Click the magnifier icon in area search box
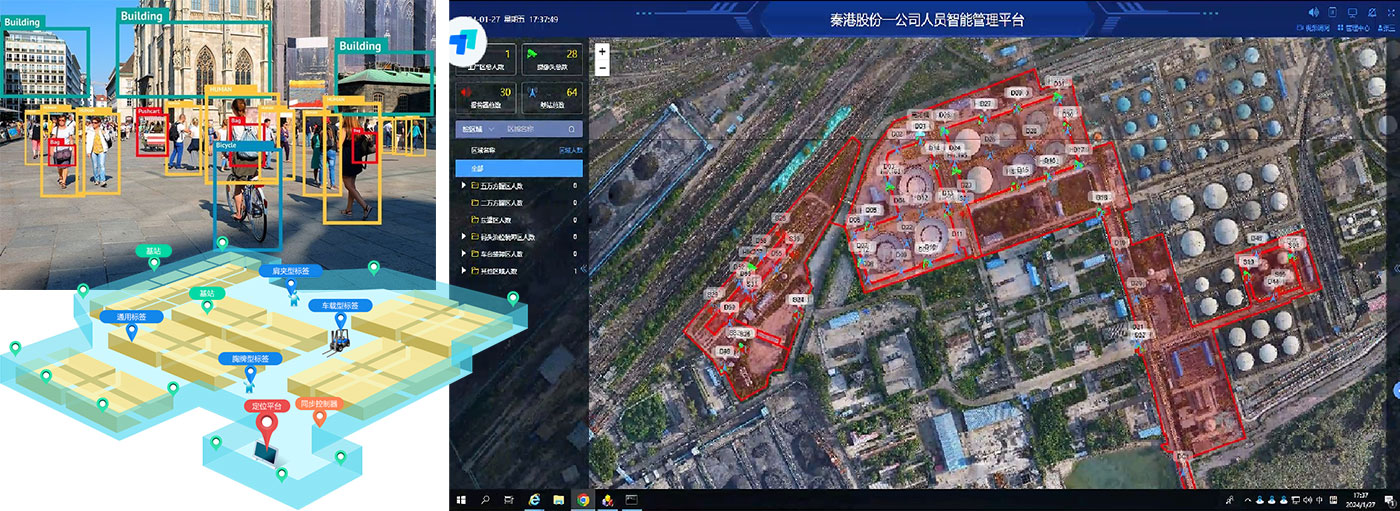This screenshot has width=1400, height=511. coord(571,129)
